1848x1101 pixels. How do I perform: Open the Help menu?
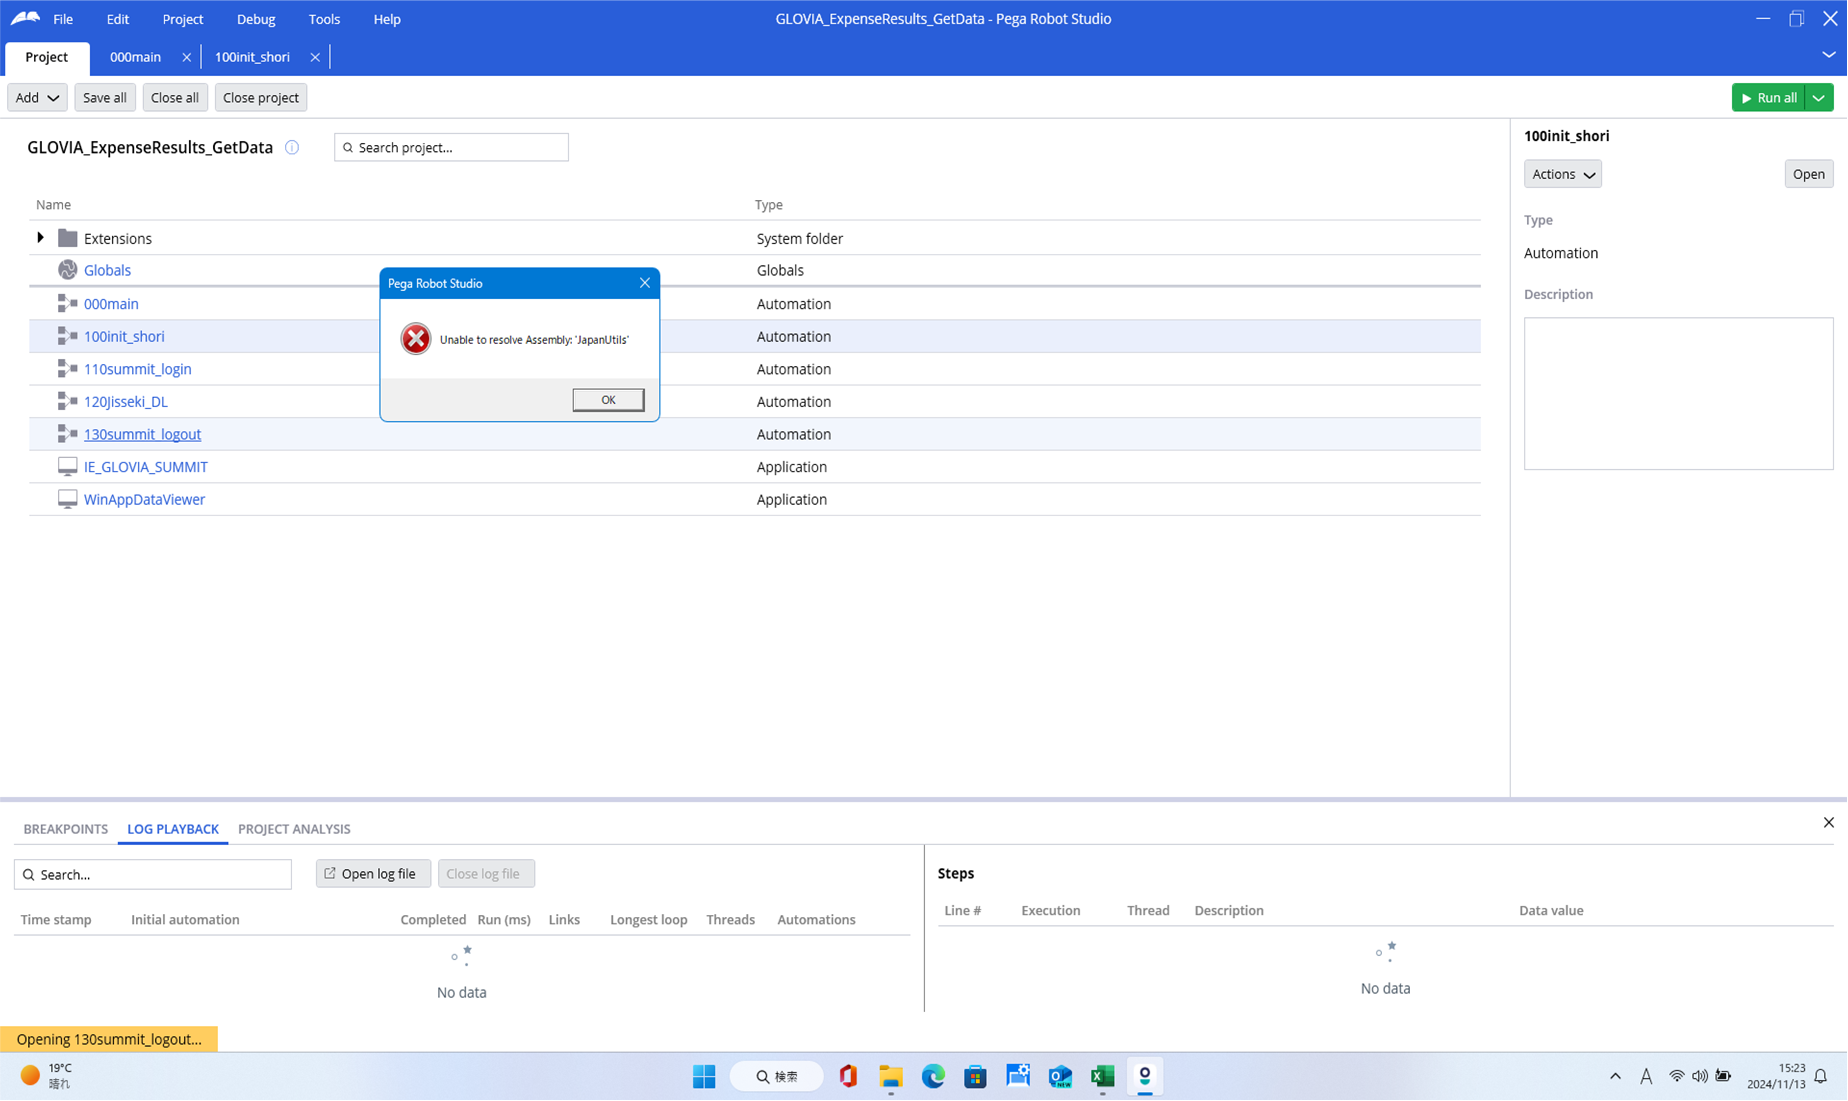(x=387, y=19)
